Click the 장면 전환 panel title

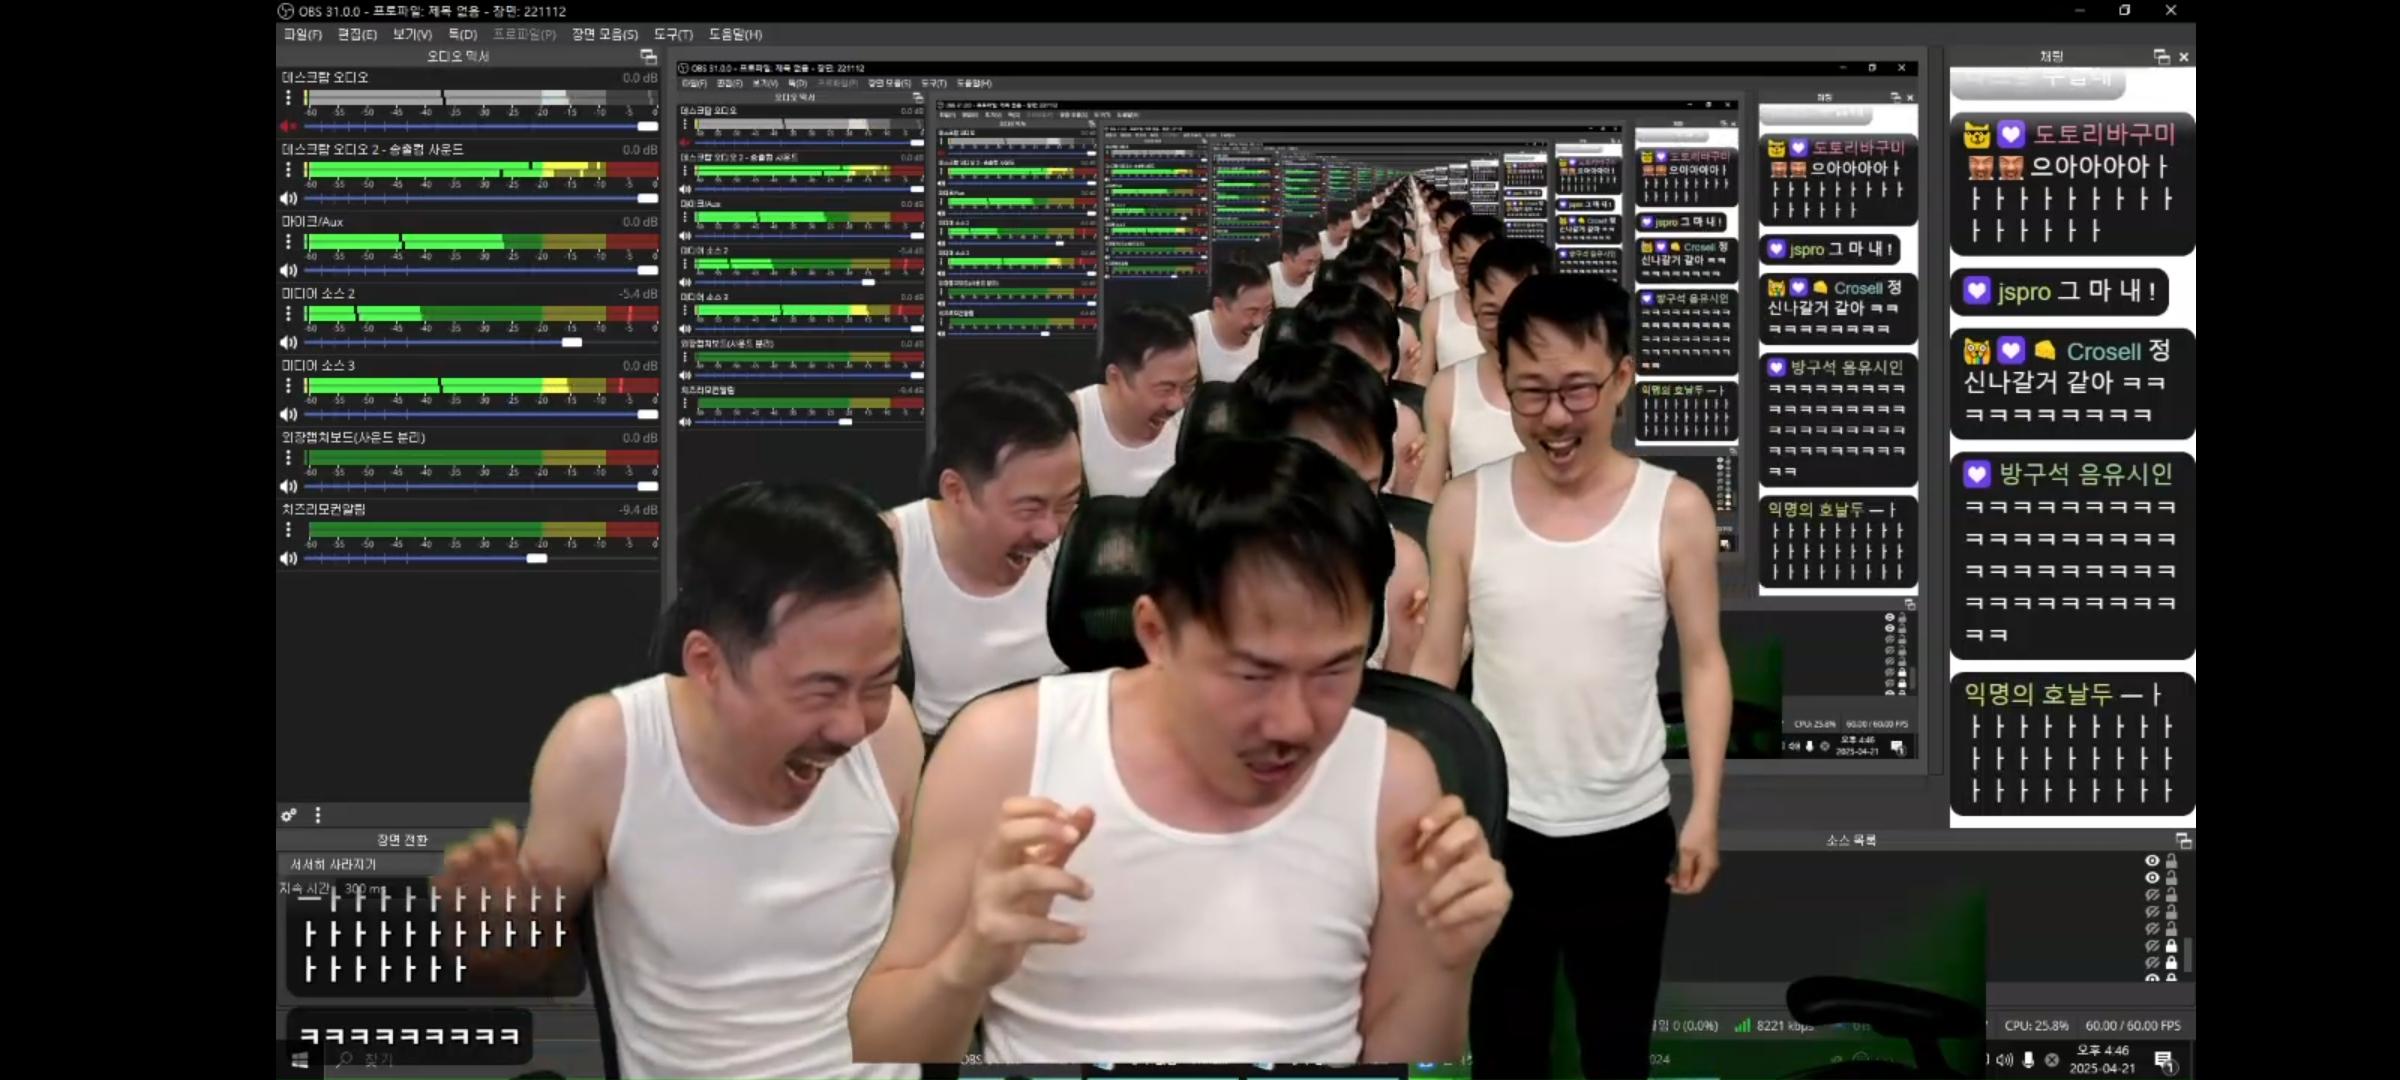(x=402, y=840)
